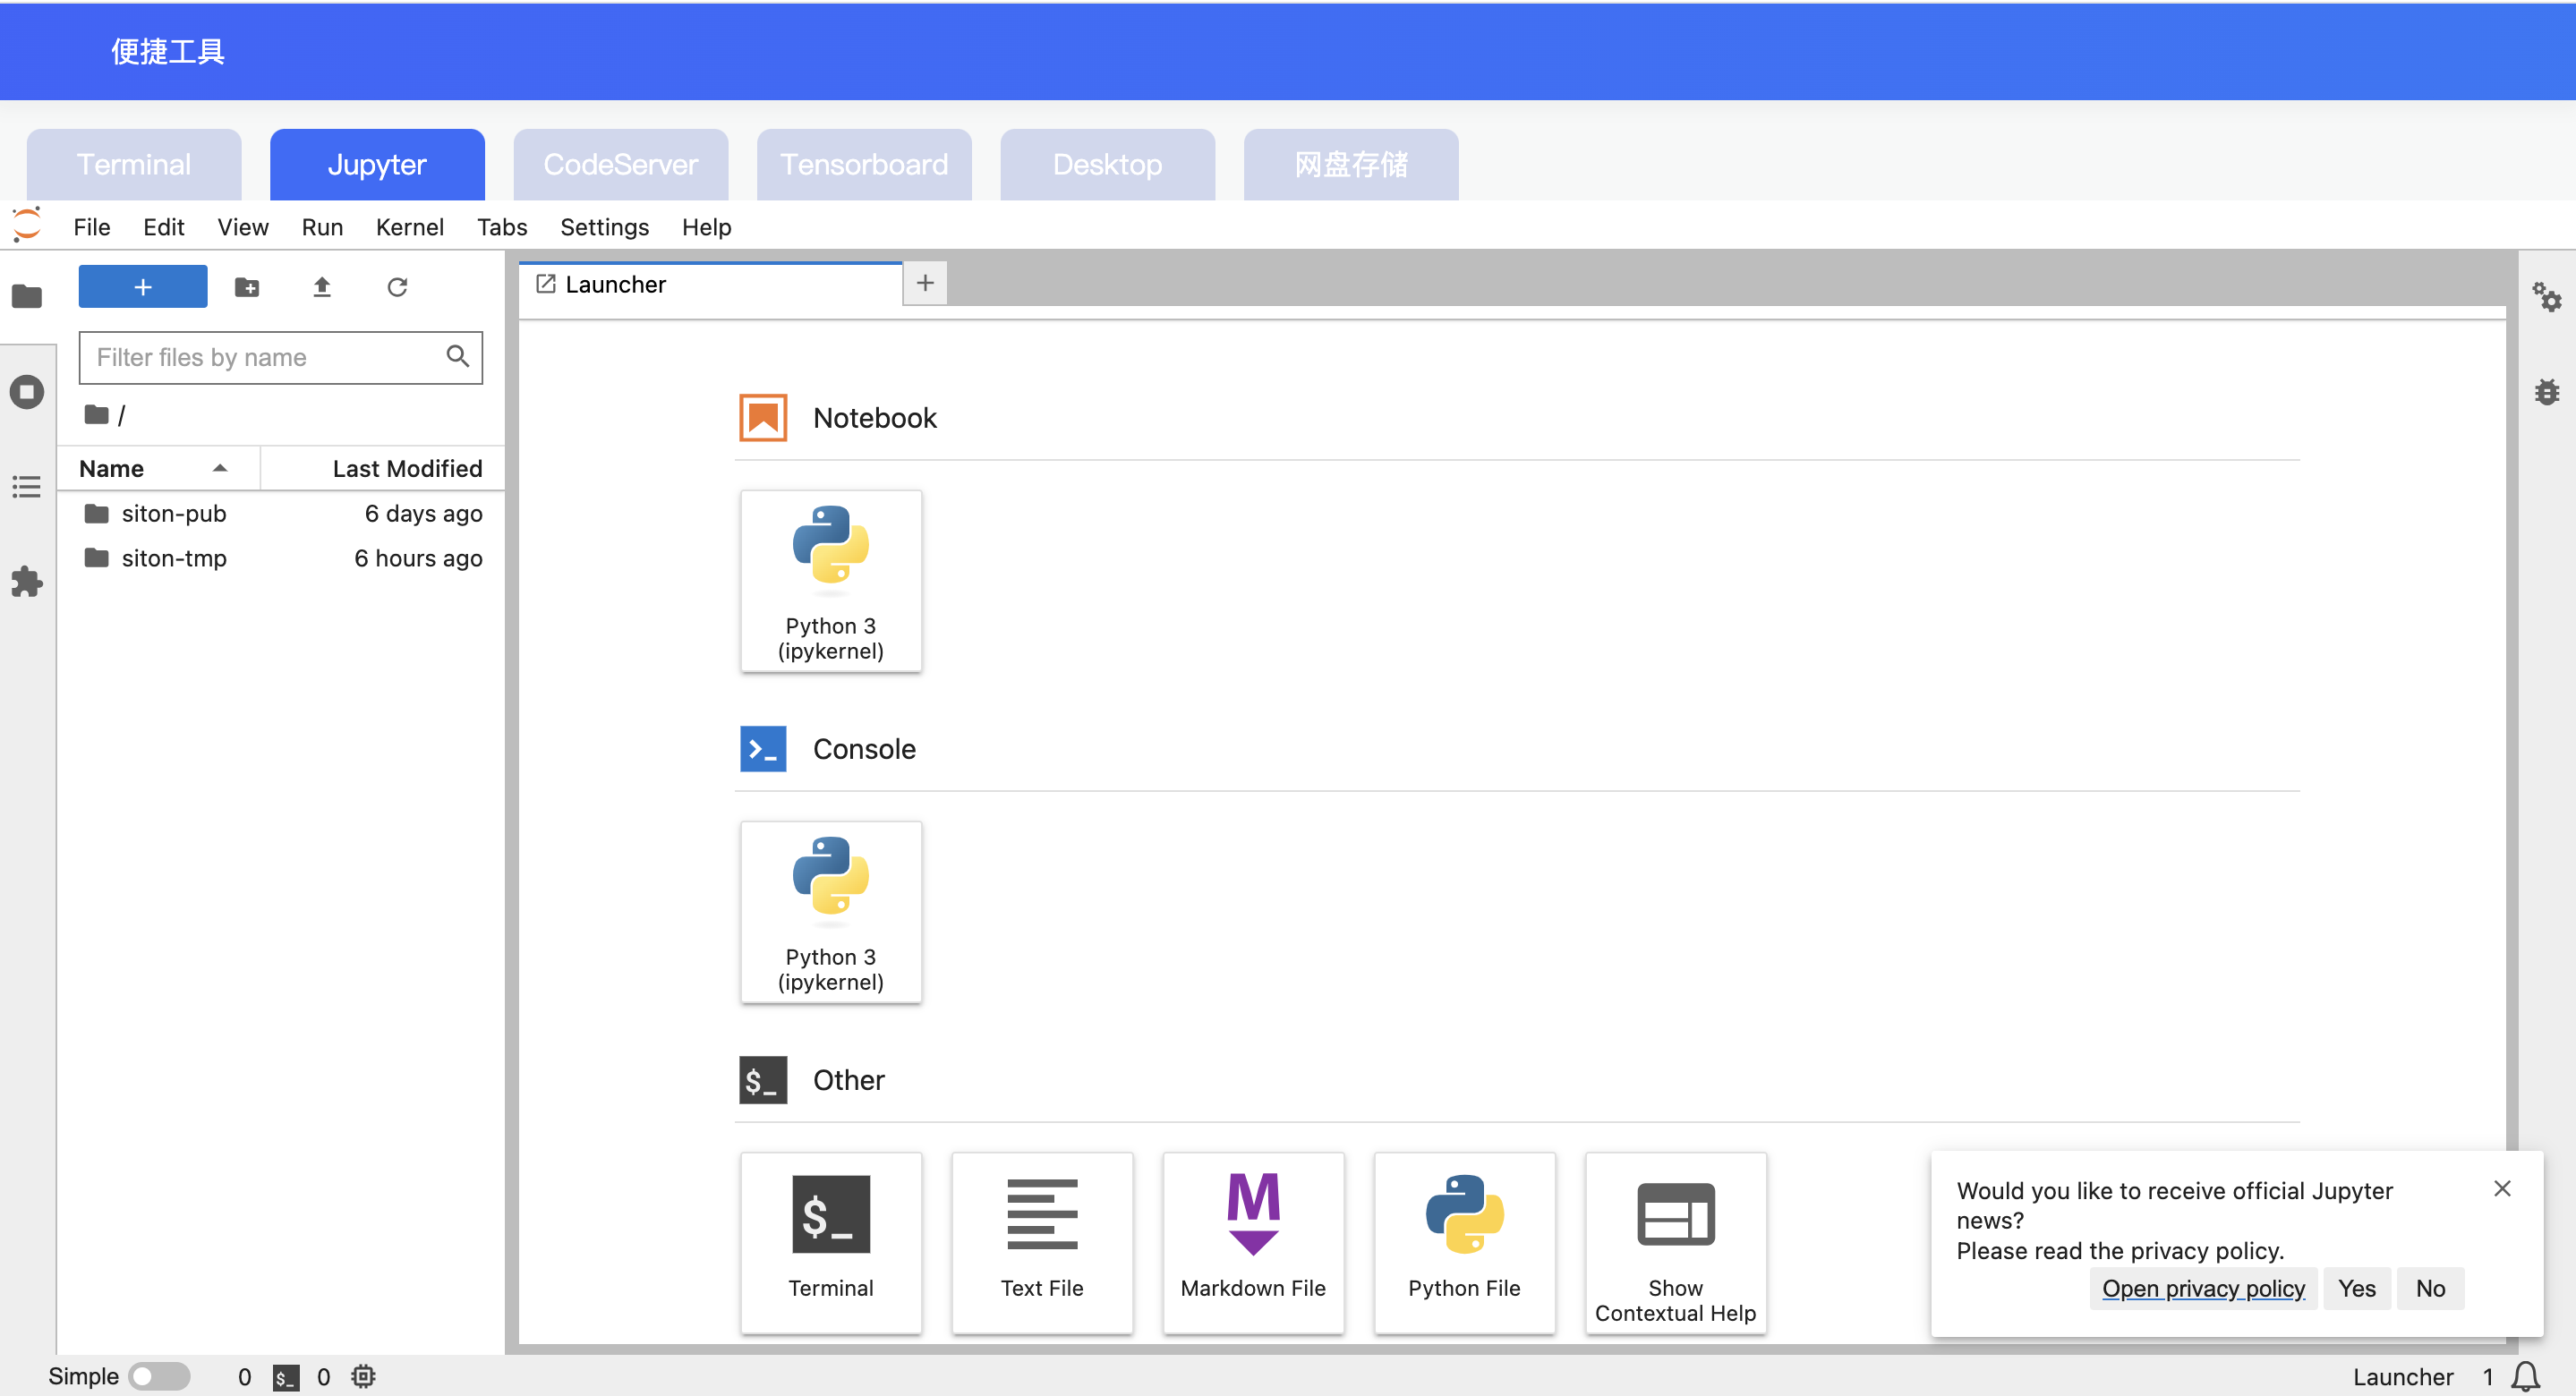Click the Filter files by name field

pyautogui.click(x=281, y=358)
